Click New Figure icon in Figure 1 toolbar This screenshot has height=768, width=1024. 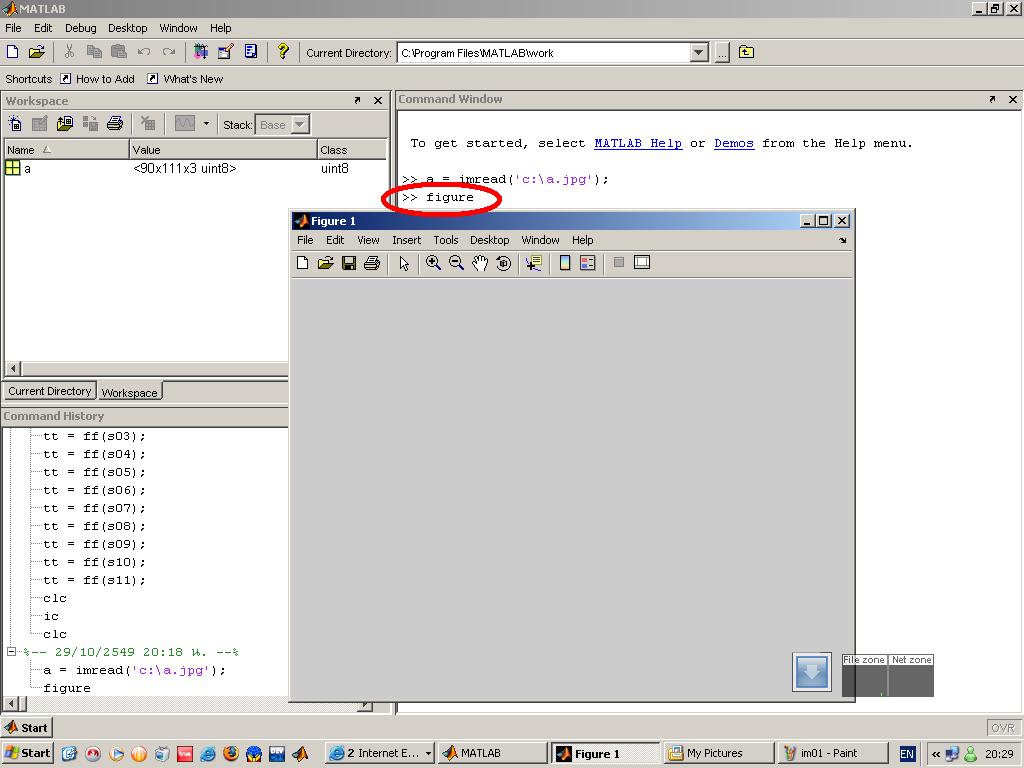click(302, 263)
